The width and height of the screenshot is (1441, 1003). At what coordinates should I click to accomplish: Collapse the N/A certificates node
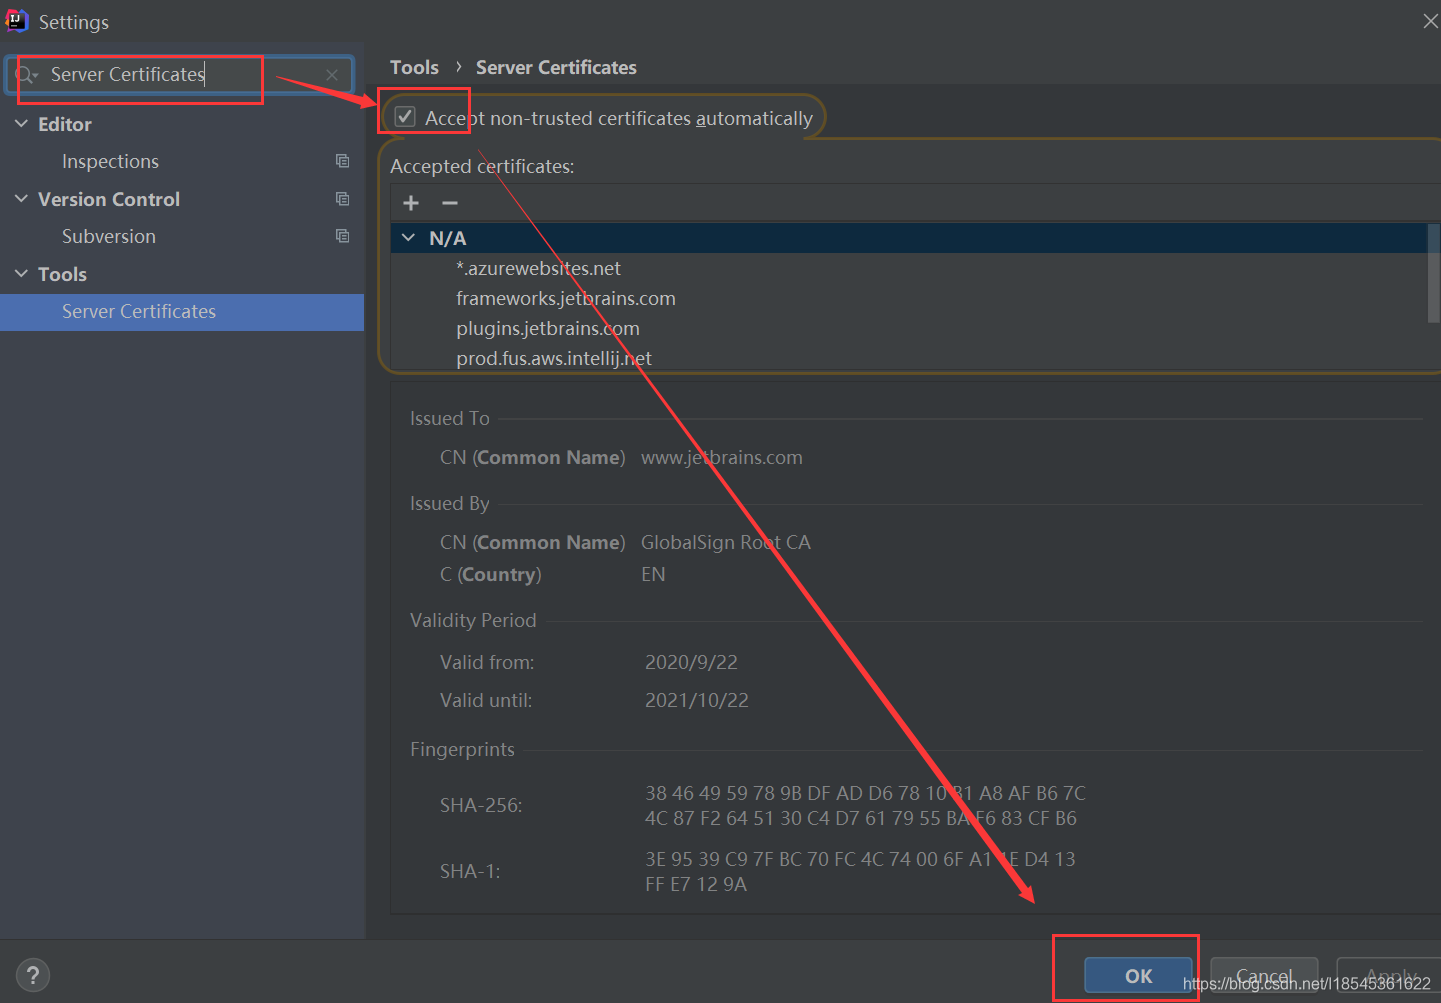(x=408, y=238)
